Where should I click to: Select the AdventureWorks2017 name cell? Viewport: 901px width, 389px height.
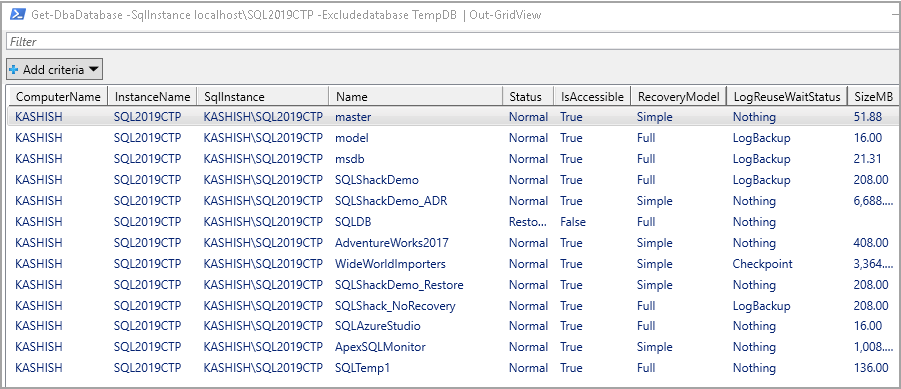pos(391,242)
